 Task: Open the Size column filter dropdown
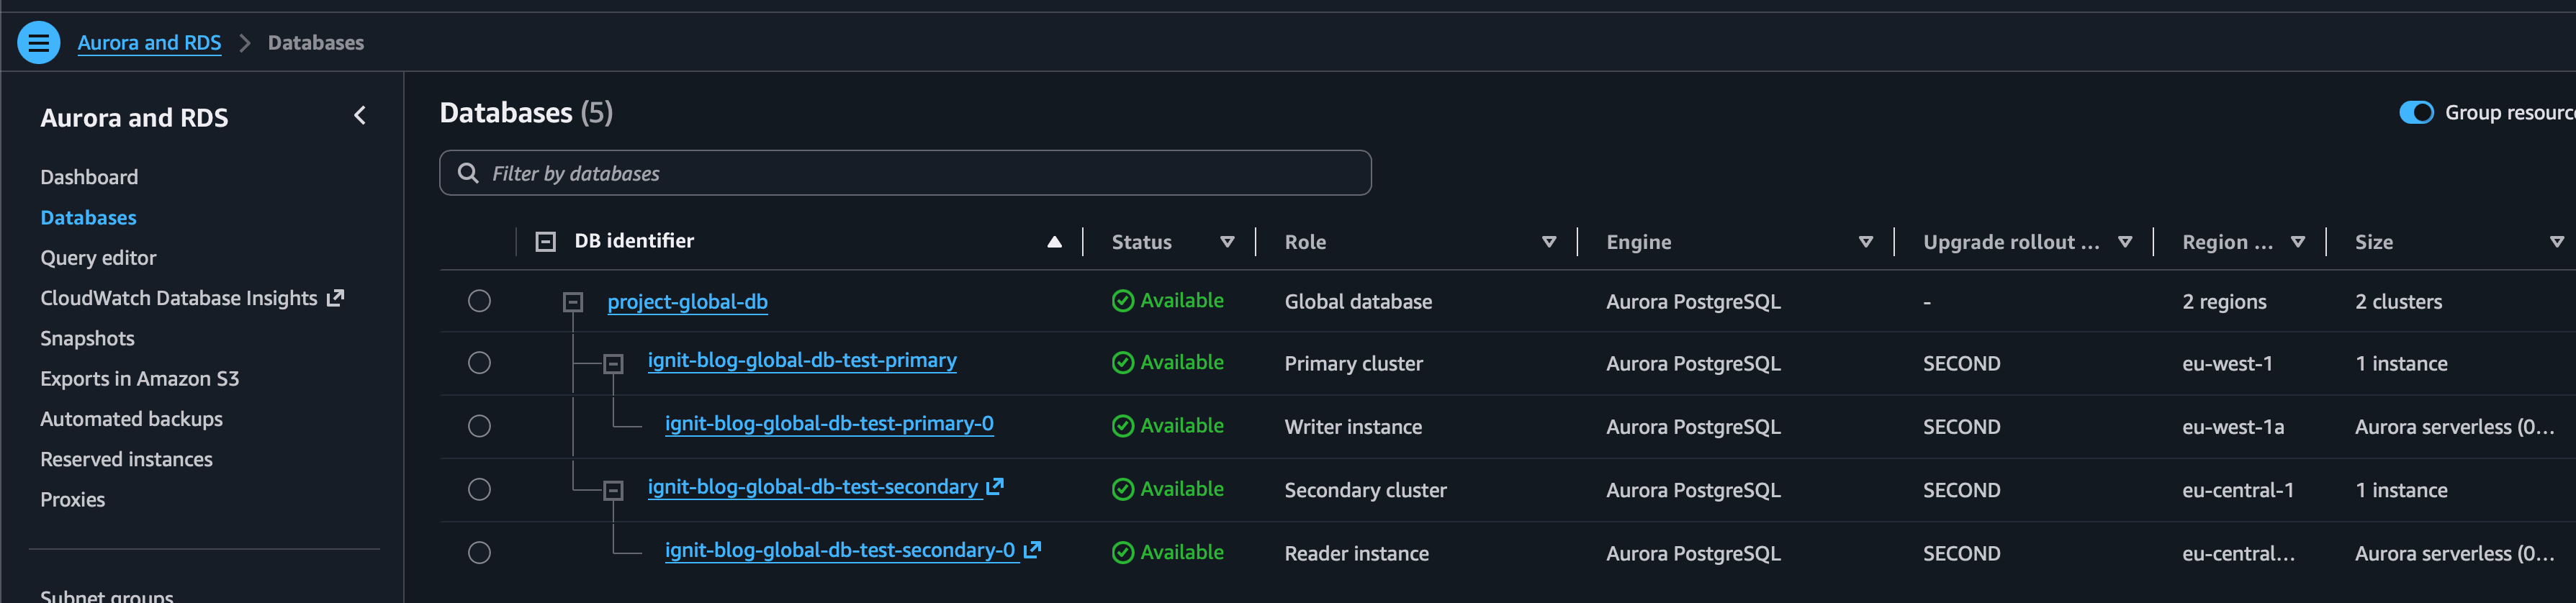2556,242
